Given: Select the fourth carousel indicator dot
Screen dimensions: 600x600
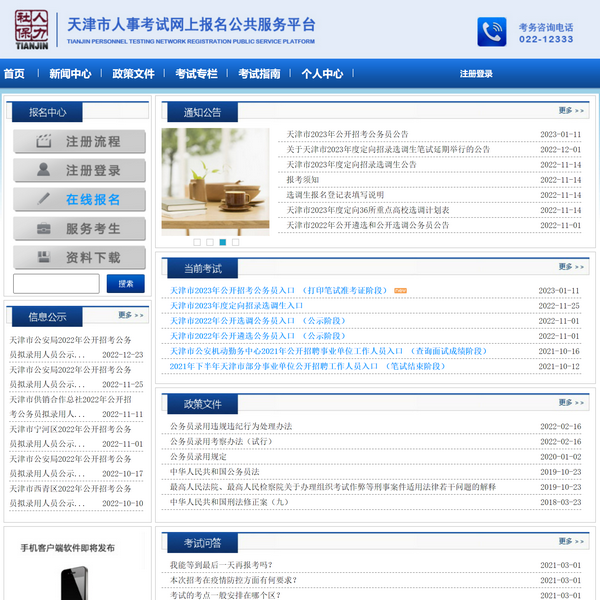Looking at the screenshot, I should click(236, 242).
